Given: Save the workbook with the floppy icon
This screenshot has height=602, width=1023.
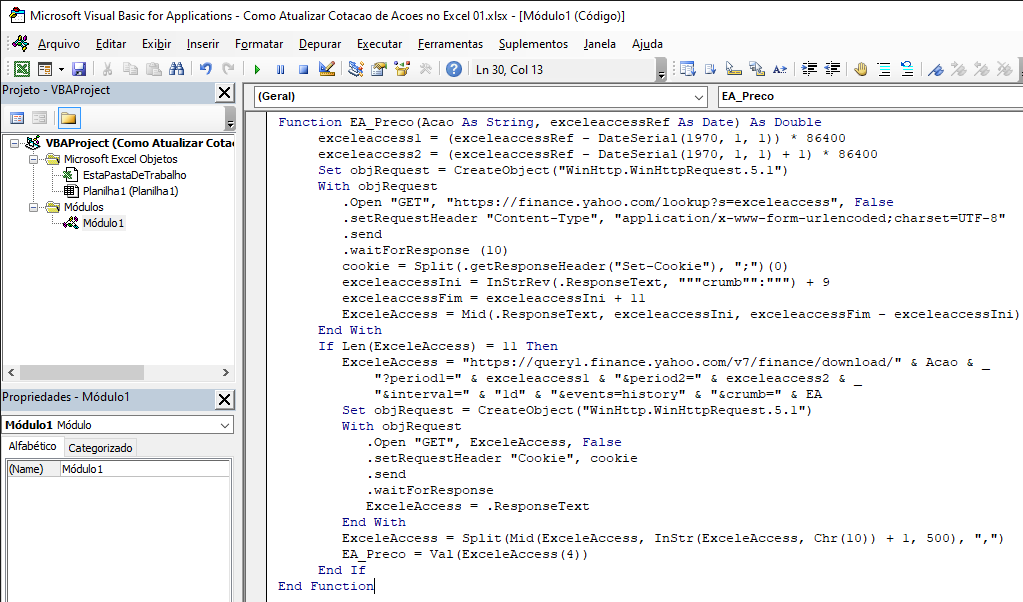Looking at the screenshot, I should point(79,69).
